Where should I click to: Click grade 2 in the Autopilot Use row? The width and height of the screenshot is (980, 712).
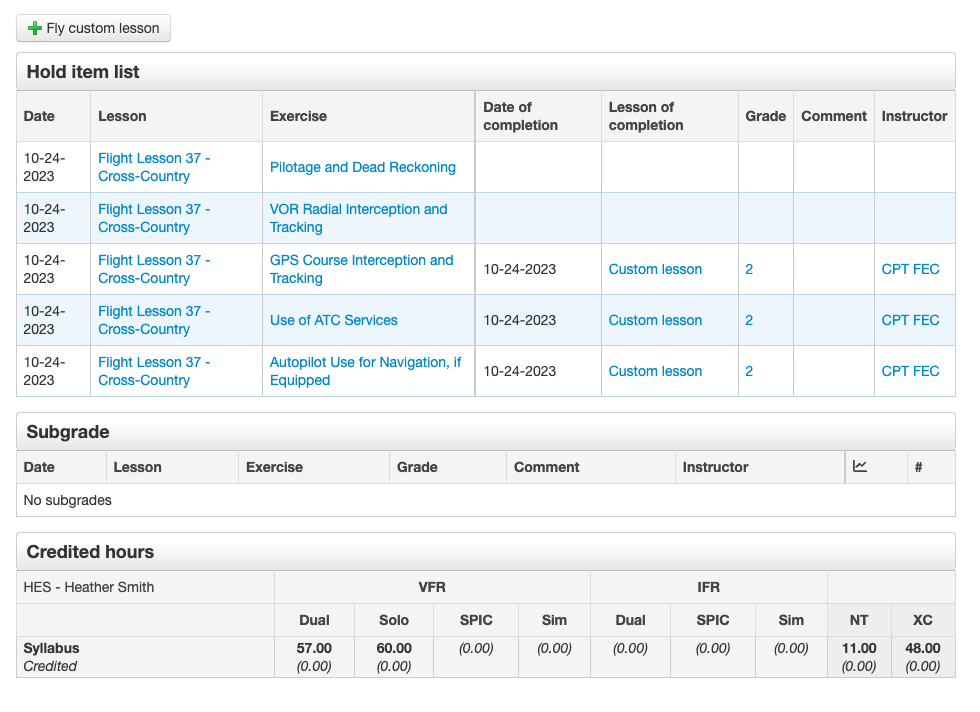click(x=749, y=371)
